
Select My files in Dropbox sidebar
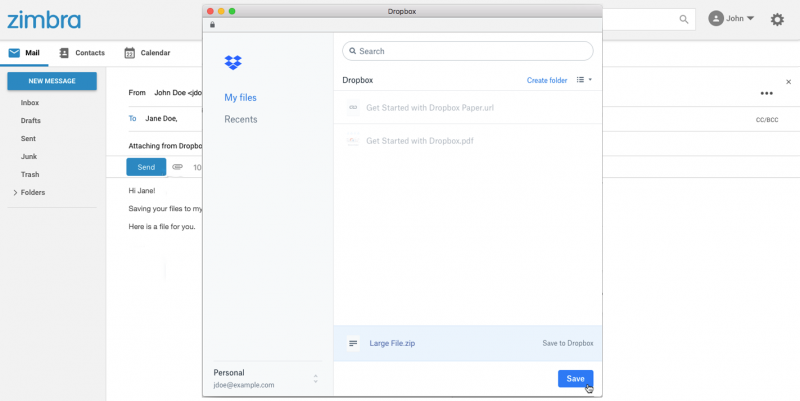[x=240, y=97]
